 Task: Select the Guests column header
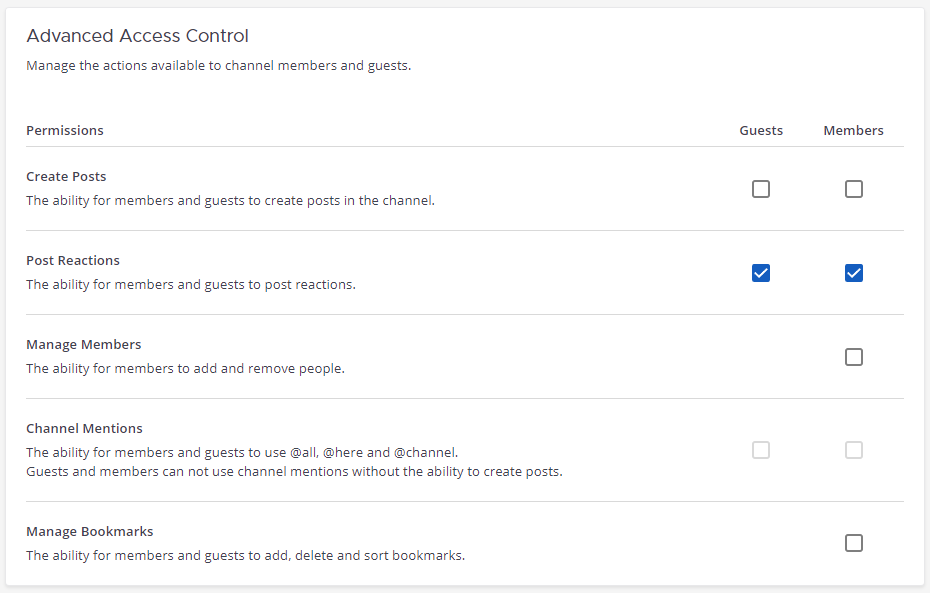761,130
